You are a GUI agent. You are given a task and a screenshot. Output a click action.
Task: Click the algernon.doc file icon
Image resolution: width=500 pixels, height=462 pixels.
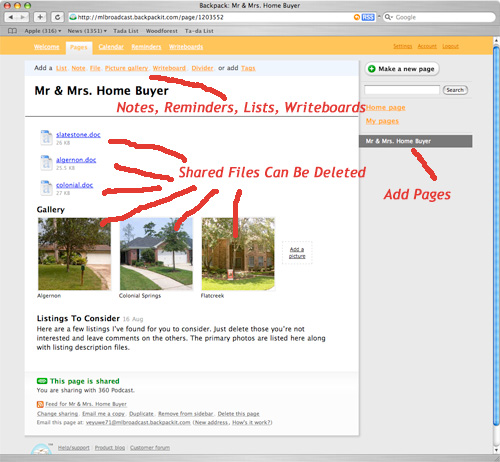46,163
